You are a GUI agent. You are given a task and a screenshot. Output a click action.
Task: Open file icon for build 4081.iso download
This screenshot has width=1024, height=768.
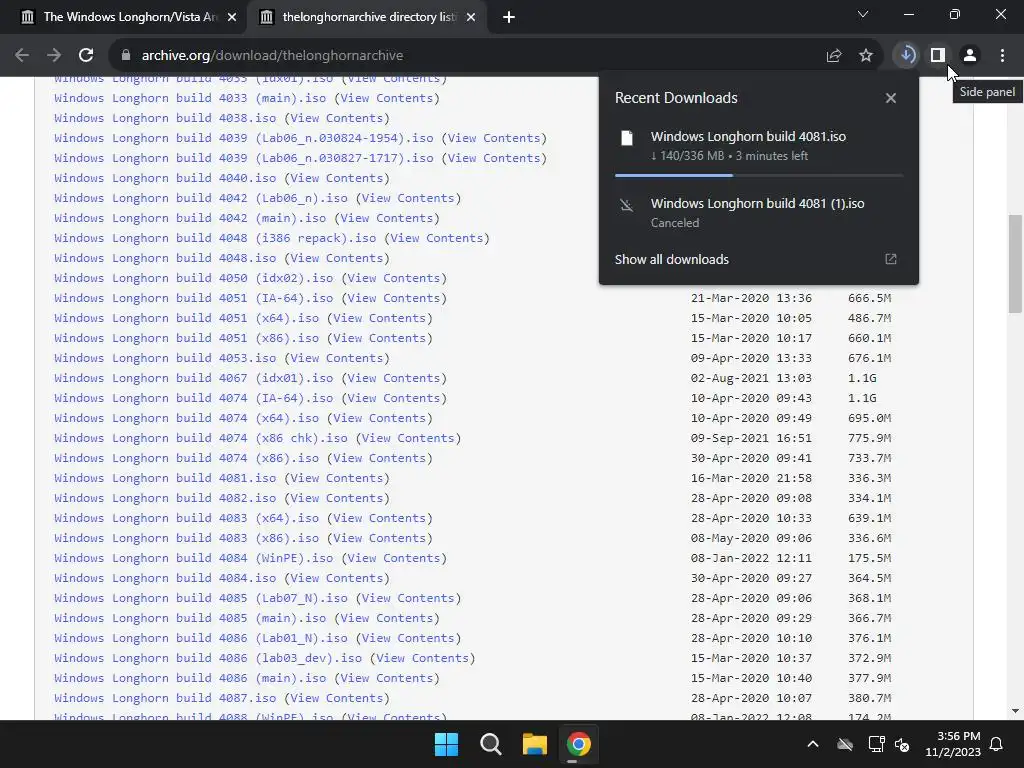tap(627, 138)
